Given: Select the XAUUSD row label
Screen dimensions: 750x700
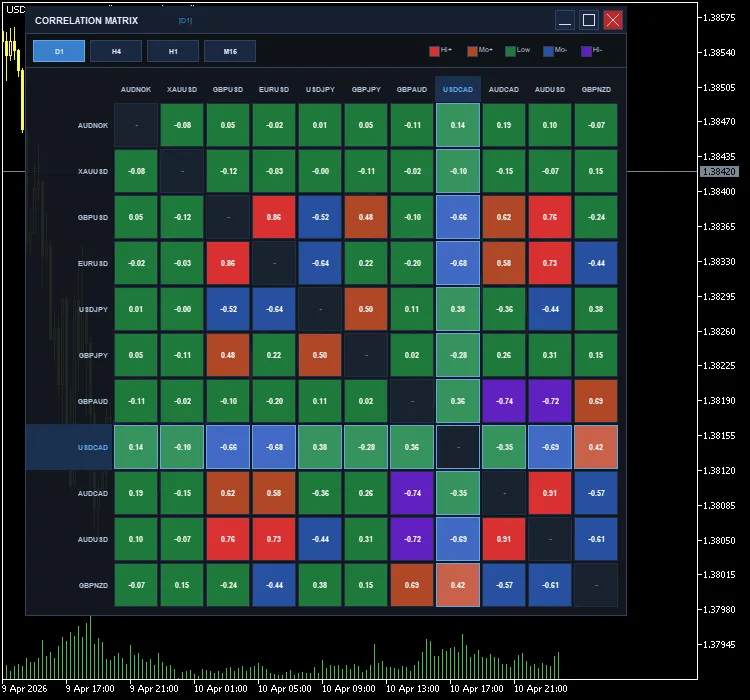Looking at the screenshot, I should click(x=93, y=171).
